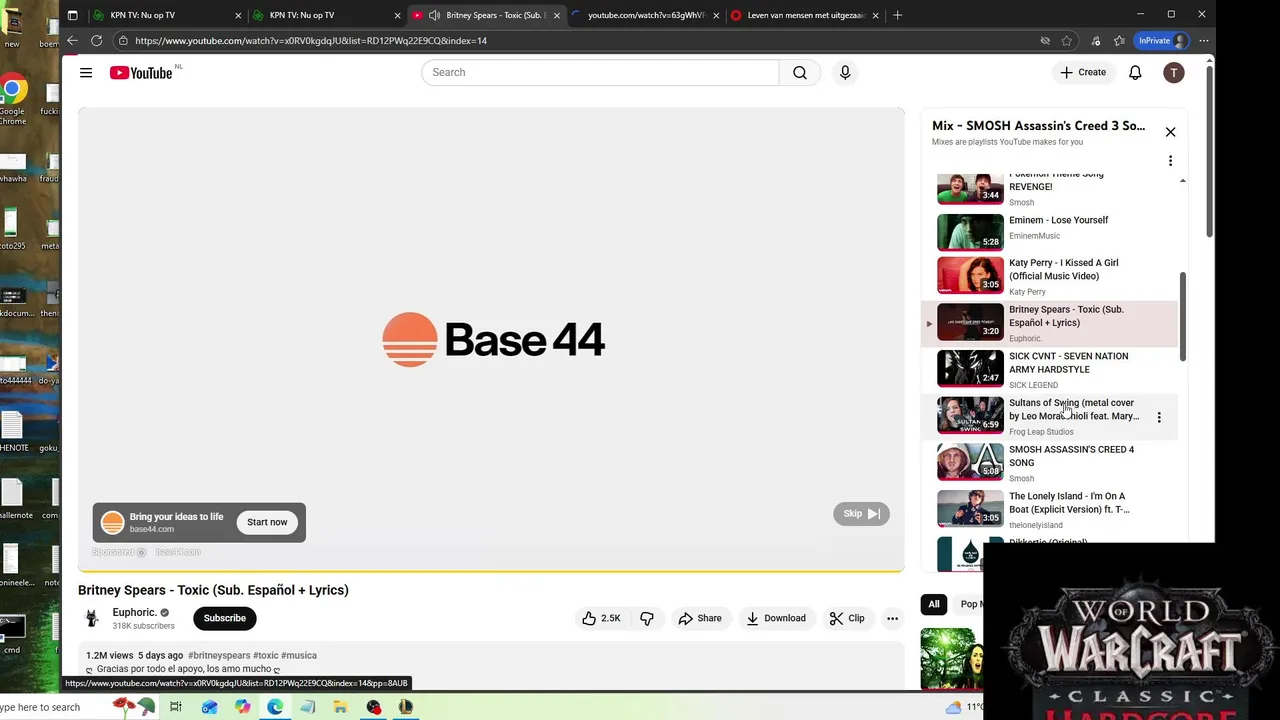
Task: Start voice search with the microphone
Action: (845, 72)
